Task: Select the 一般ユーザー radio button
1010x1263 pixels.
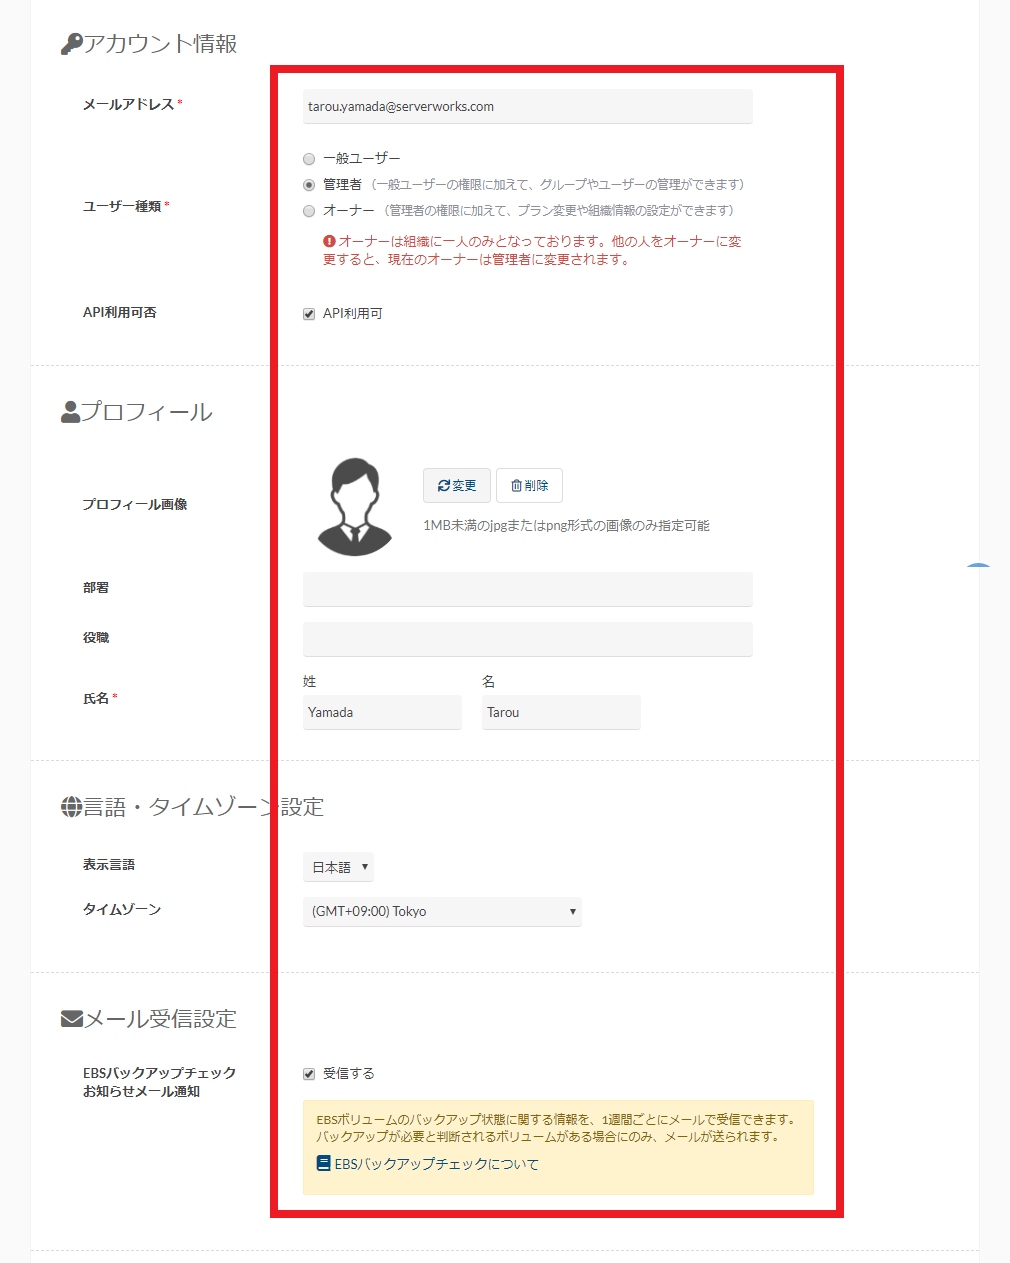Action: tap(309, 159)
